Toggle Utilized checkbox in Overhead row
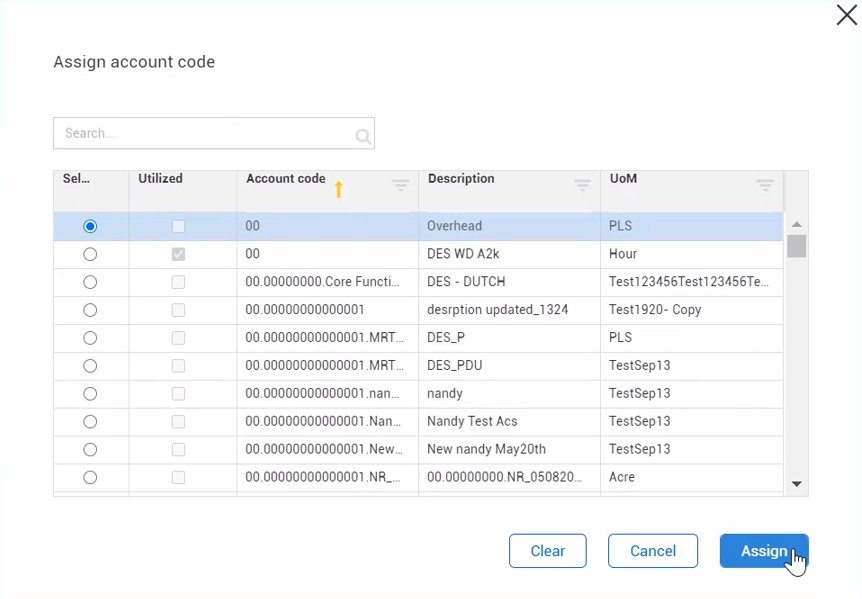Image resolution: width=862 pixels, height=599 pixels. tap(178, 226)
